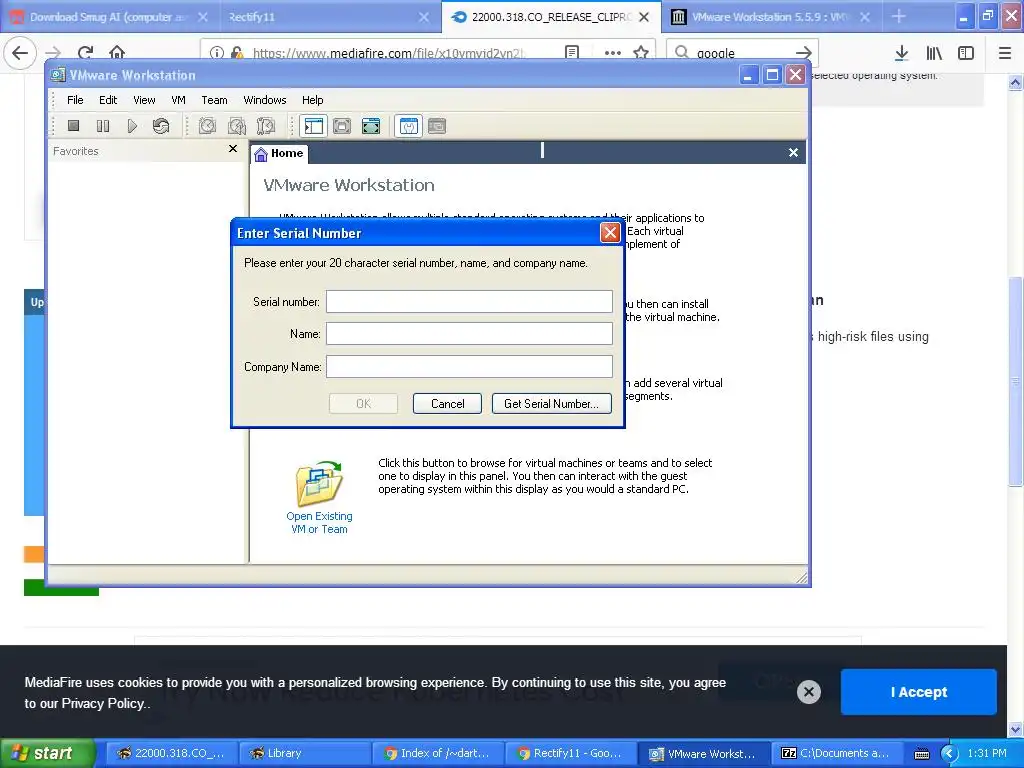This screenshot has height=768, width=1024.
Task: Toggle the Firefox sidebar icon
Action: [x=966, y=53]
